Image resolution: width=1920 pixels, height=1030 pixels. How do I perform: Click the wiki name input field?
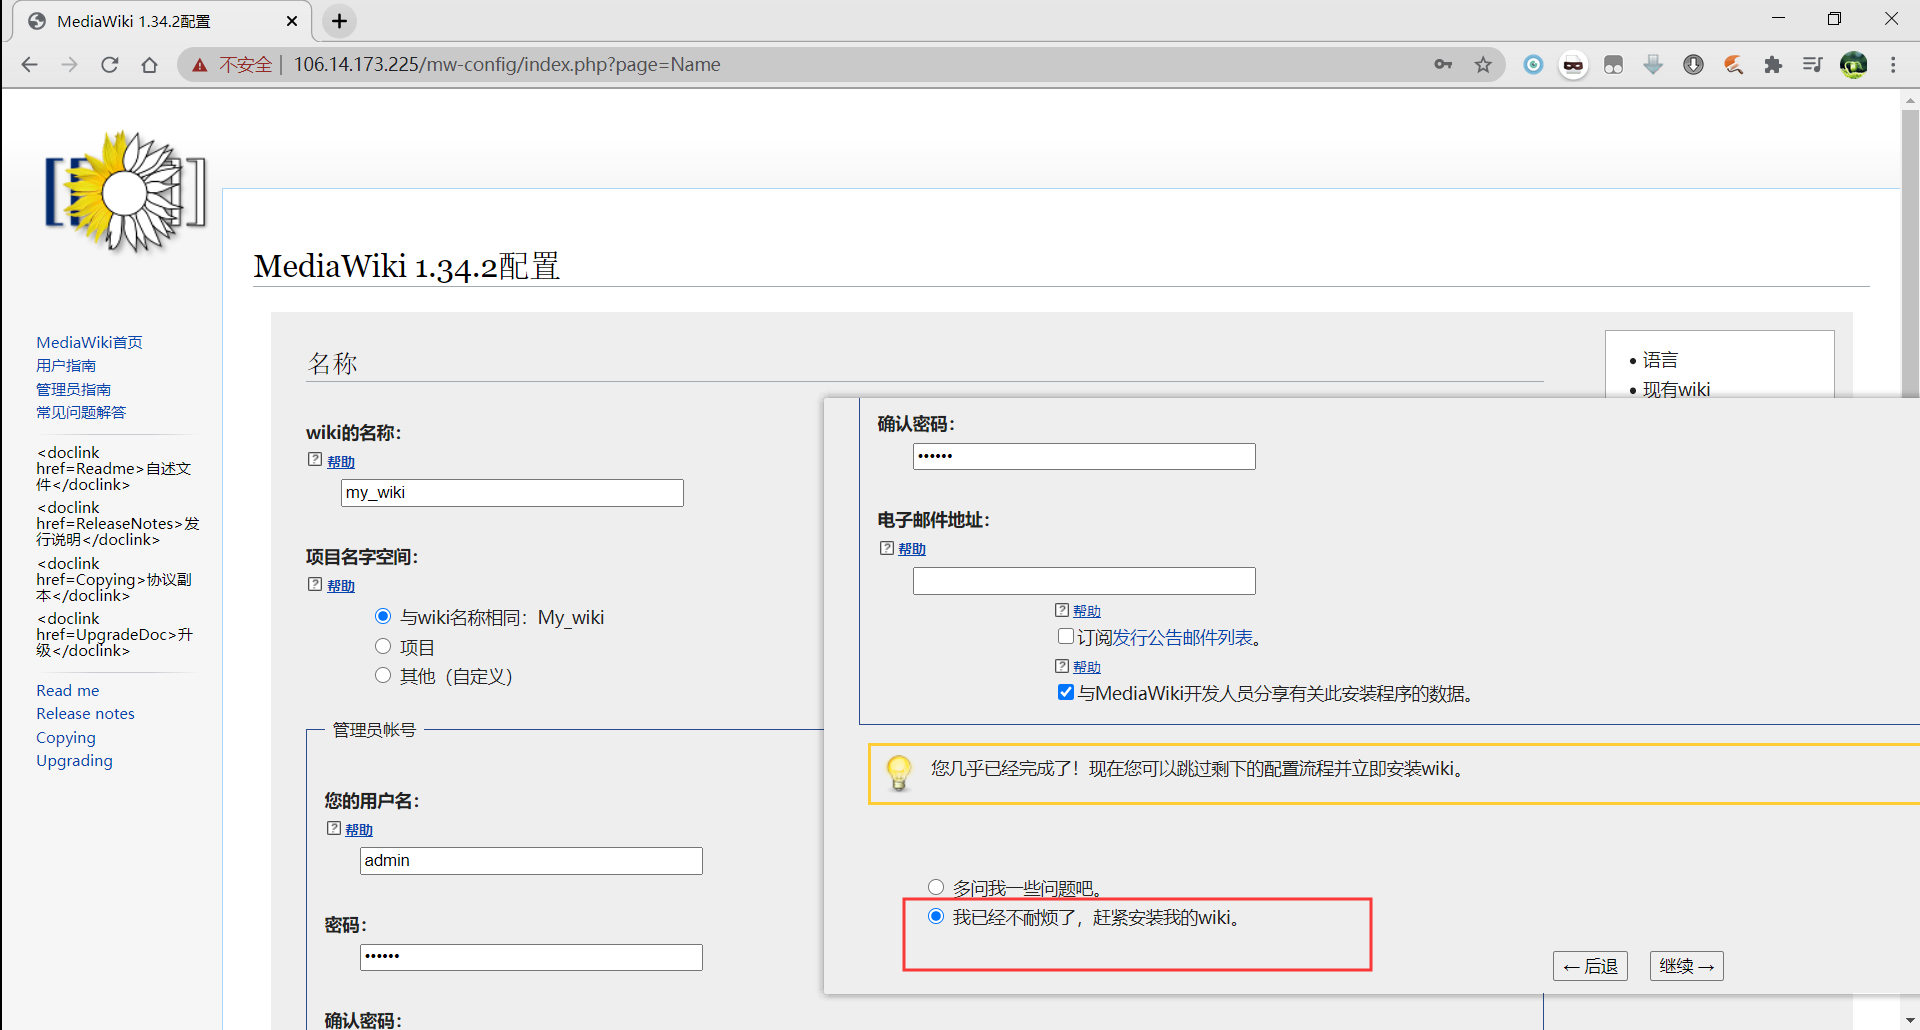pos(512,493)
